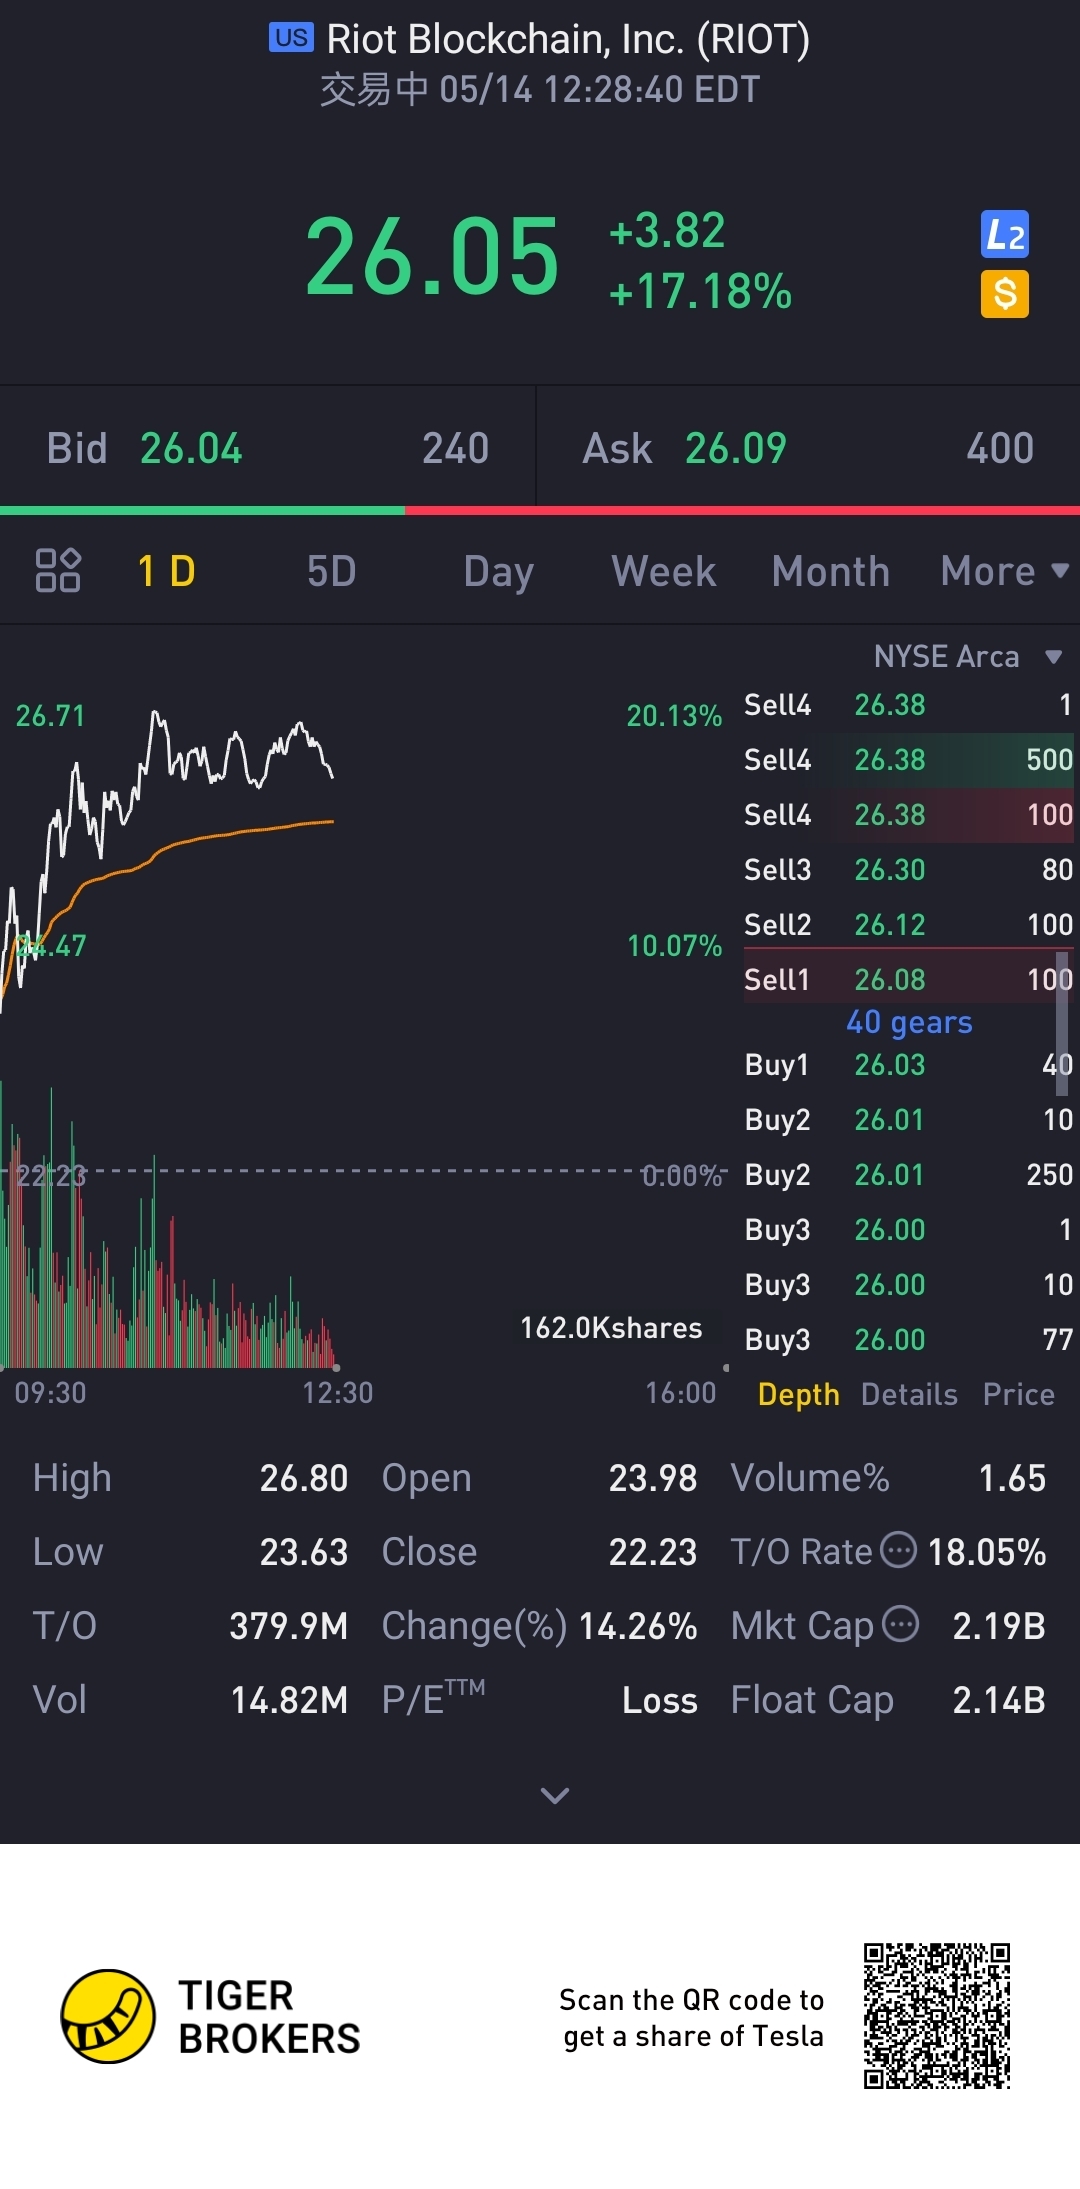Image resolution: width=1080 pixels, height=2189 pixels.
Task: Expand more stats with the bottom chevron
Action: [x=555, y=1795]
